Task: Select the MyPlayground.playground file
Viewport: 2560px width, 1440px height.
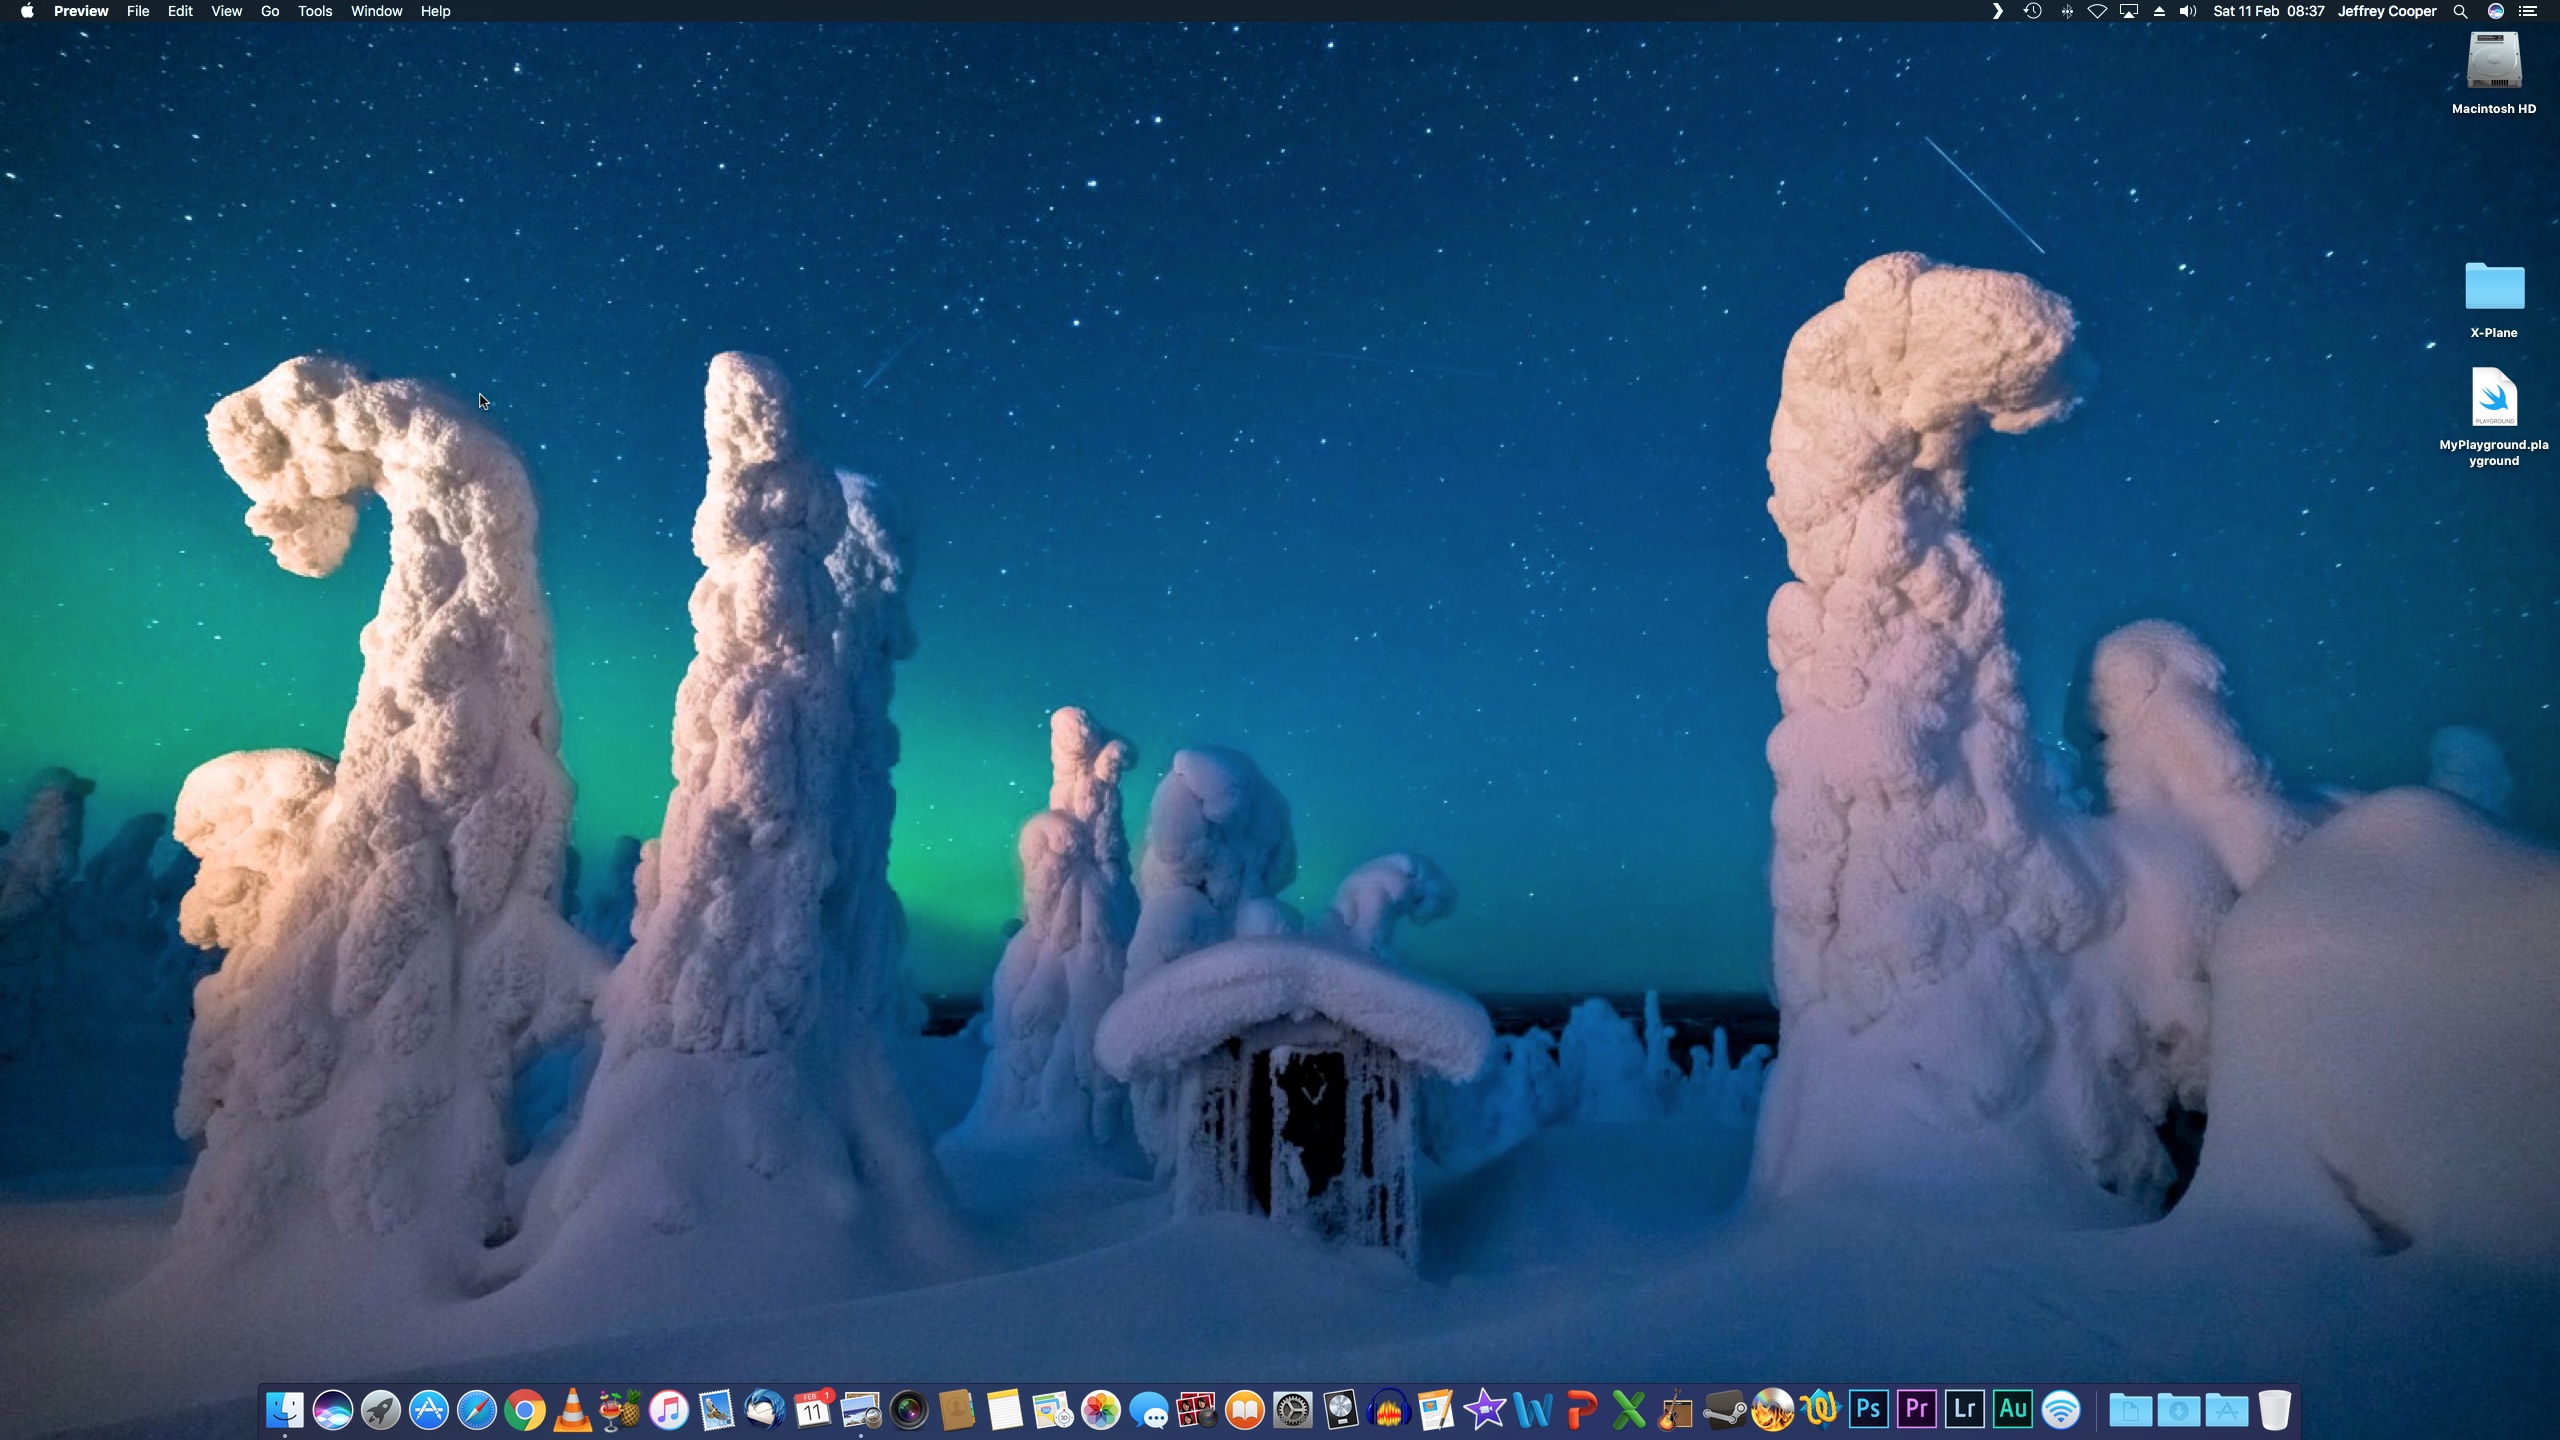Action: click(x=2494, y=398)
